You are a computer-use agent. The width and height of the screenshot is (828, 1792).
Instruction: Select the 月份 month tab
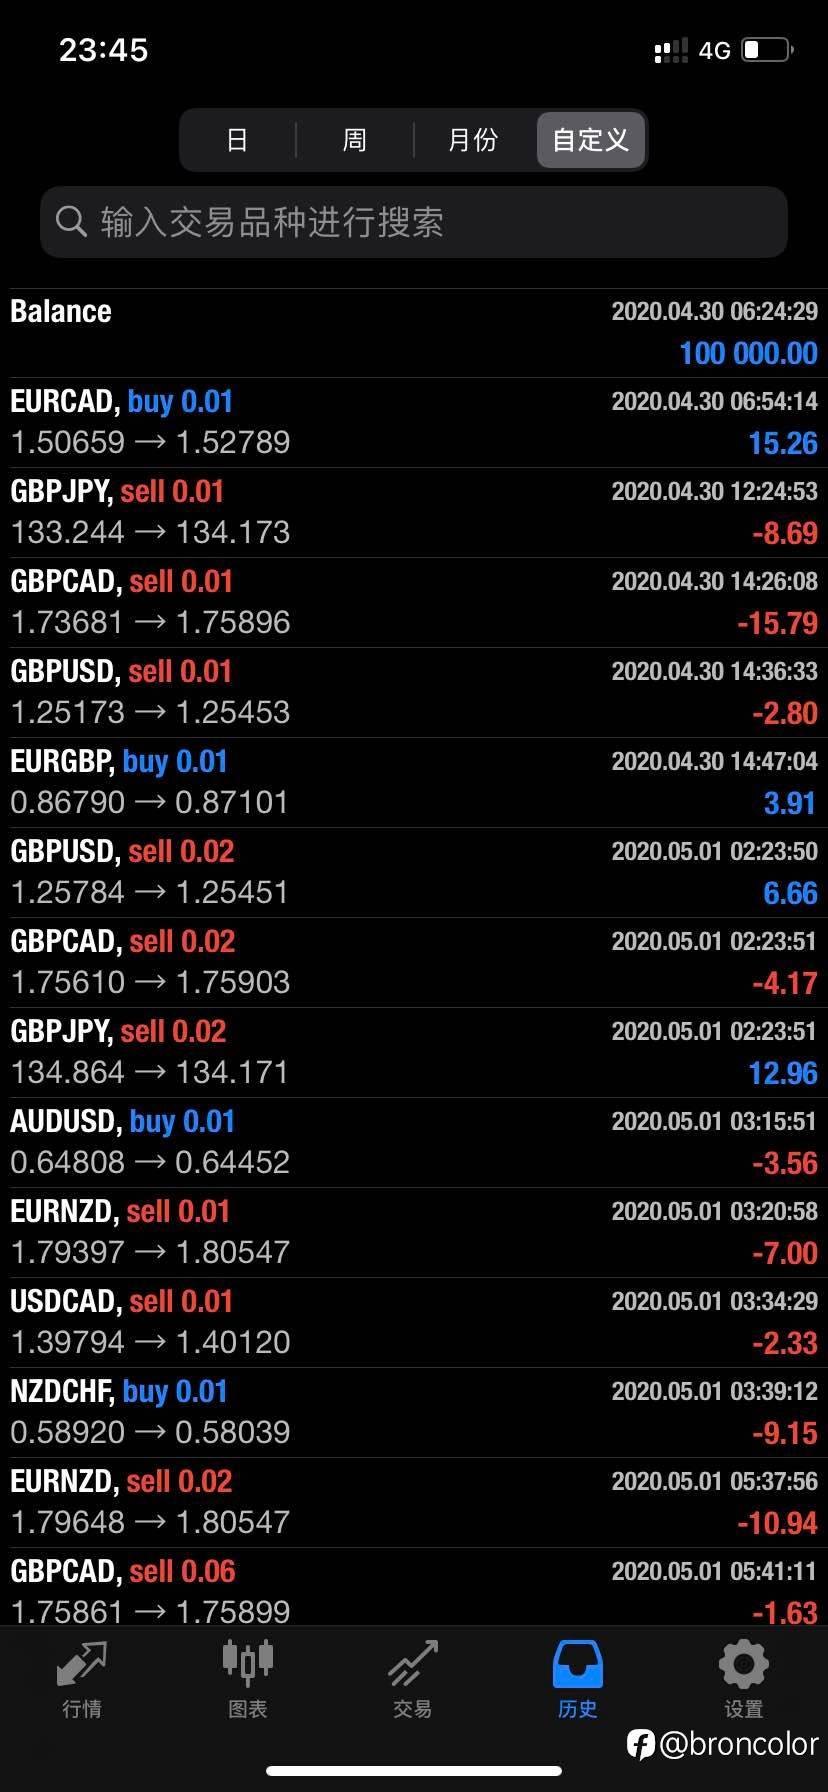click(x=473, y=140)
